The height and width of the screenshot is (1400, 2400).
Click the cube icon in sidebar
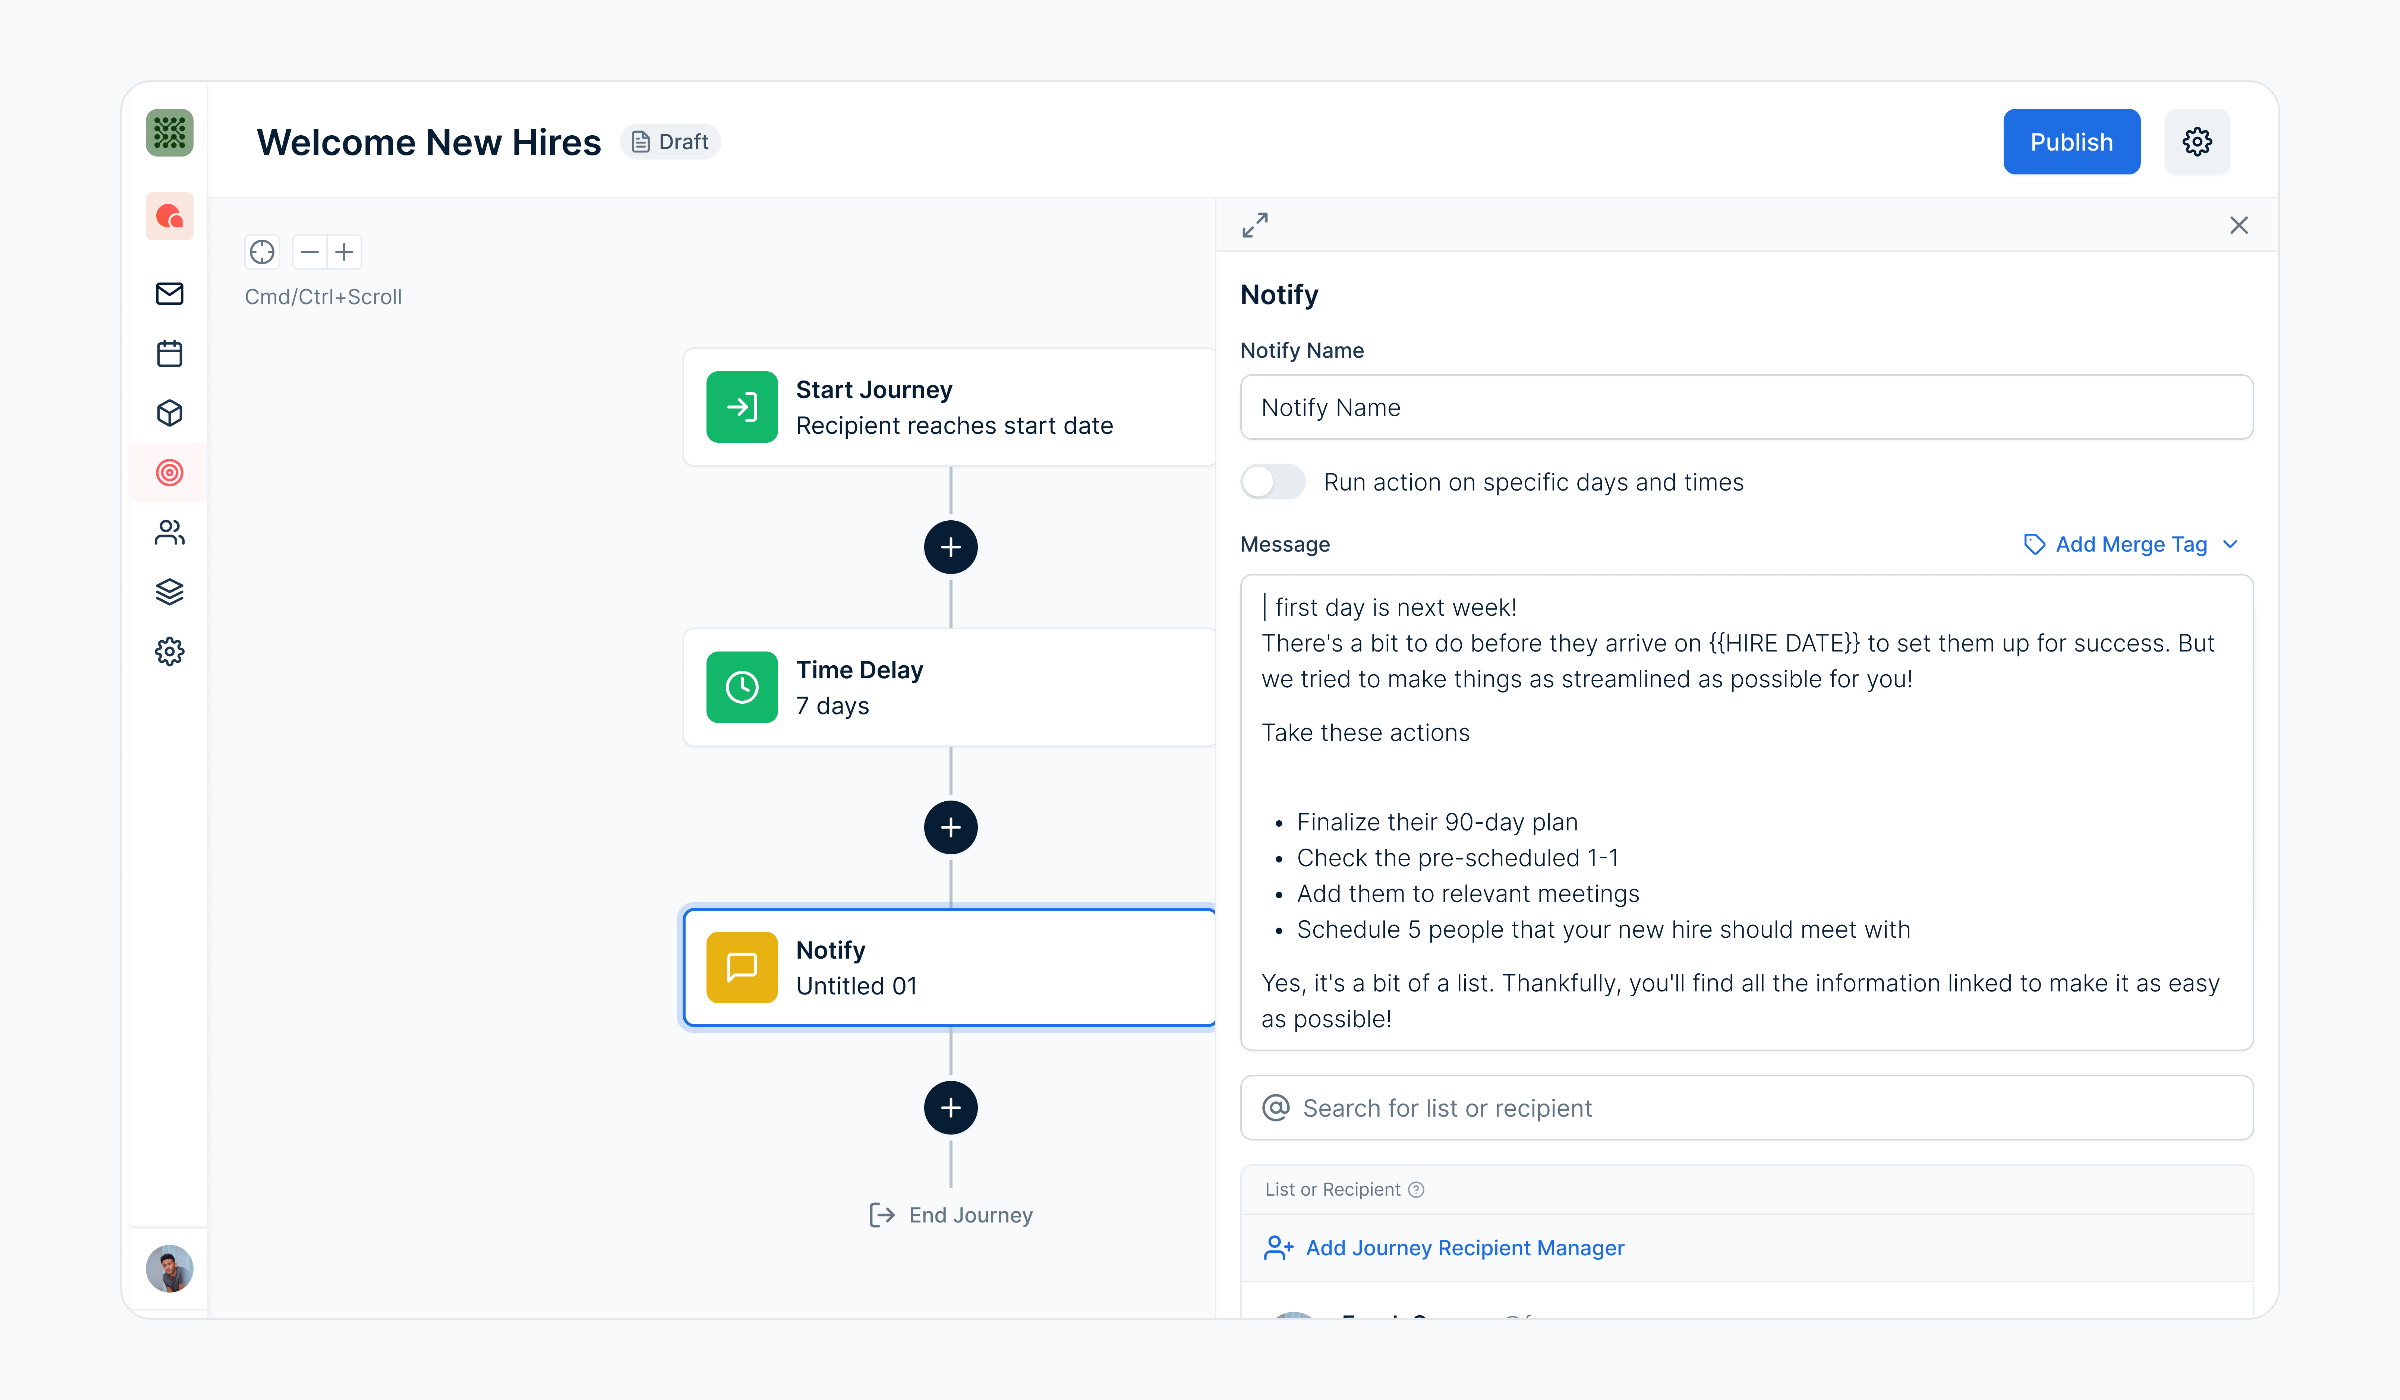pos(169,413)
